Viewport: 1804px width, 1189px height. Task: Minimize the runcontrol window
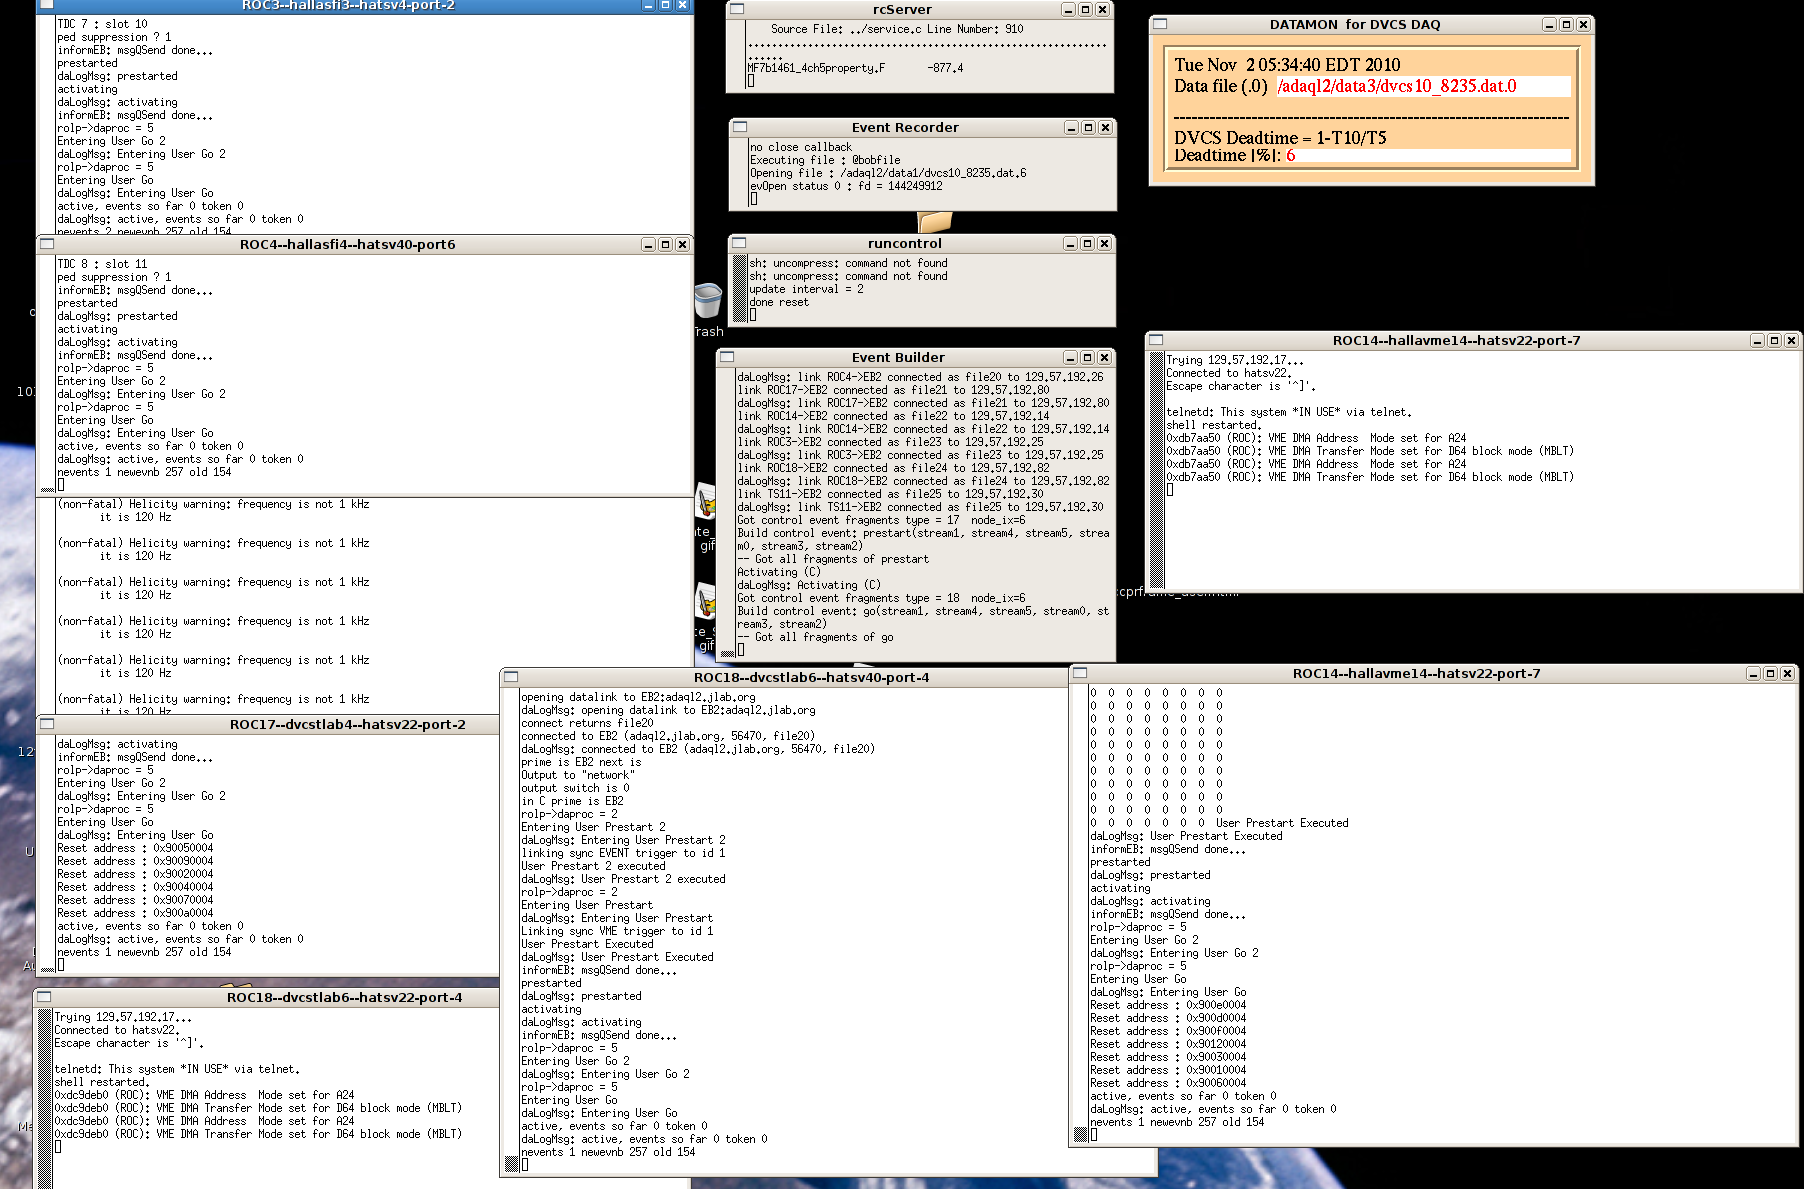[1070, 243]
